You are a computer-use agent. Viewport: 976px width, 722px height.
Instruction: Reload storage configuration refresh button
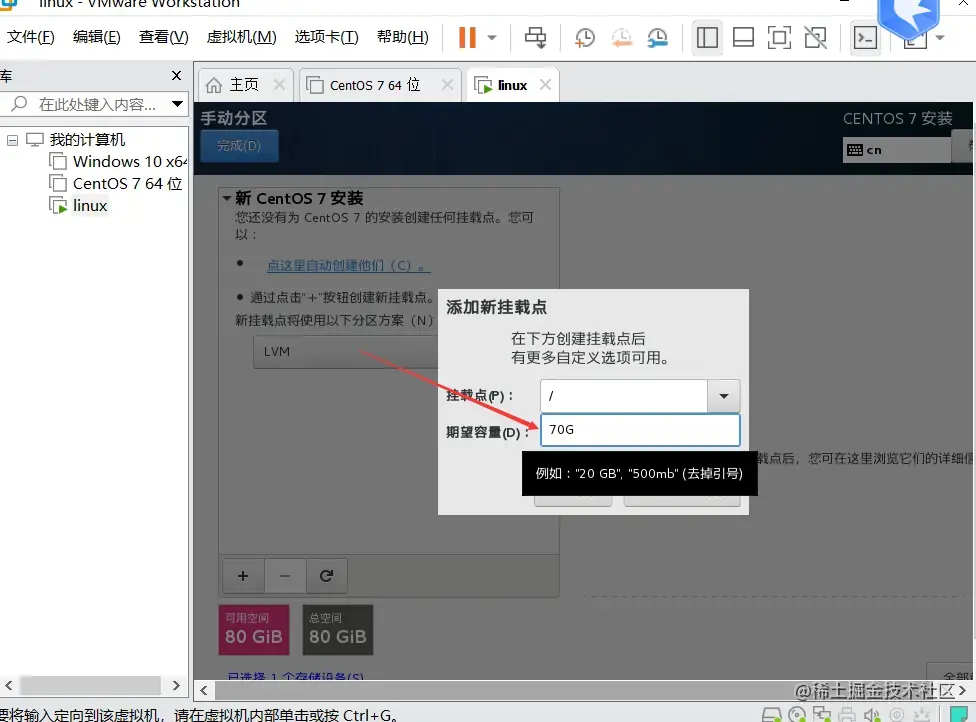click(326, 576)
